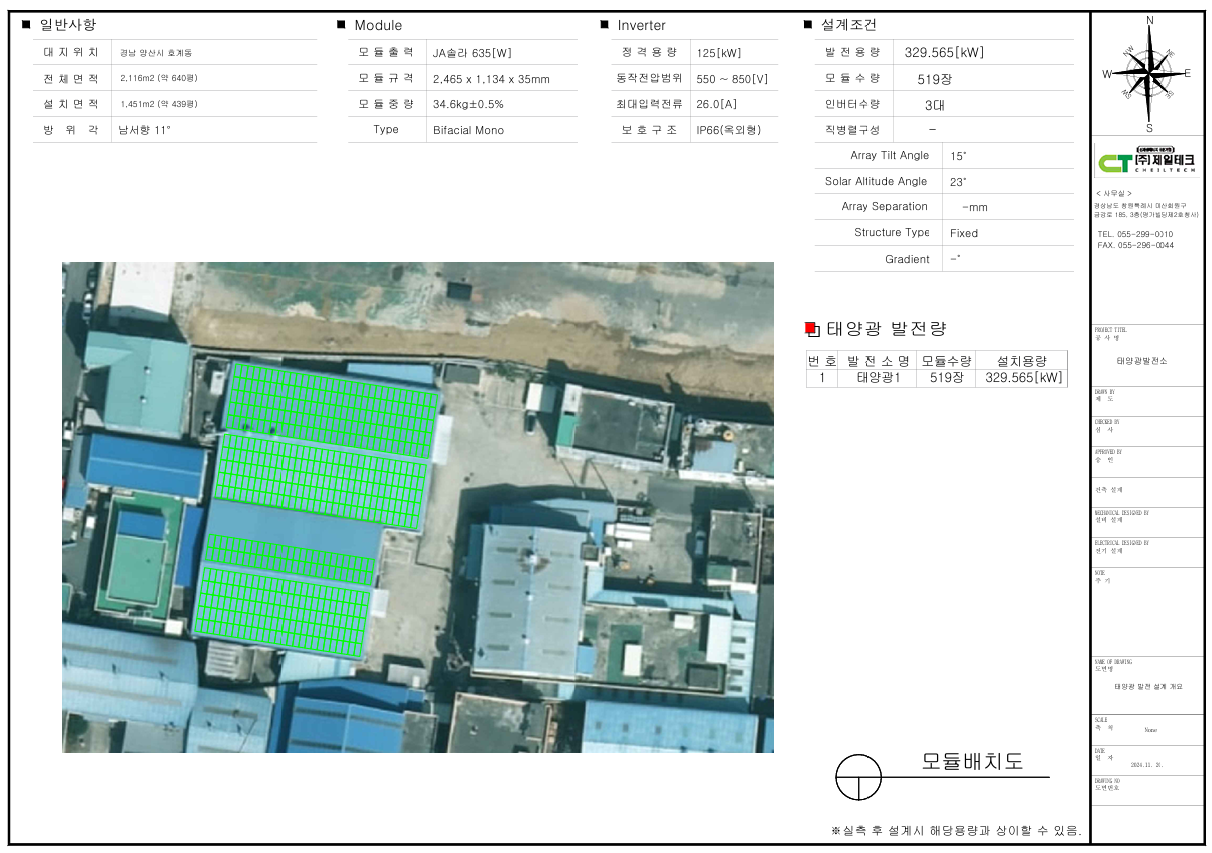1212x853 pixels.
Task: Select the Array Tilt Angle 15° value
Action: 958,156
